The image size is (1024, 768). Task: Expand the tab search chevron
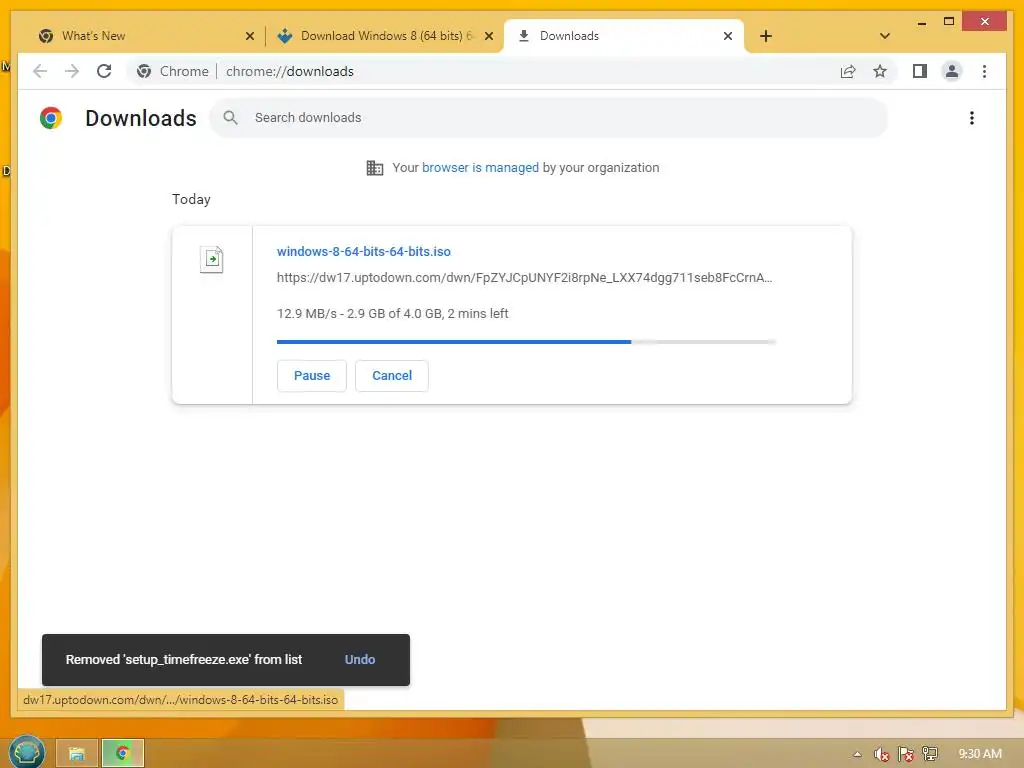885,36
